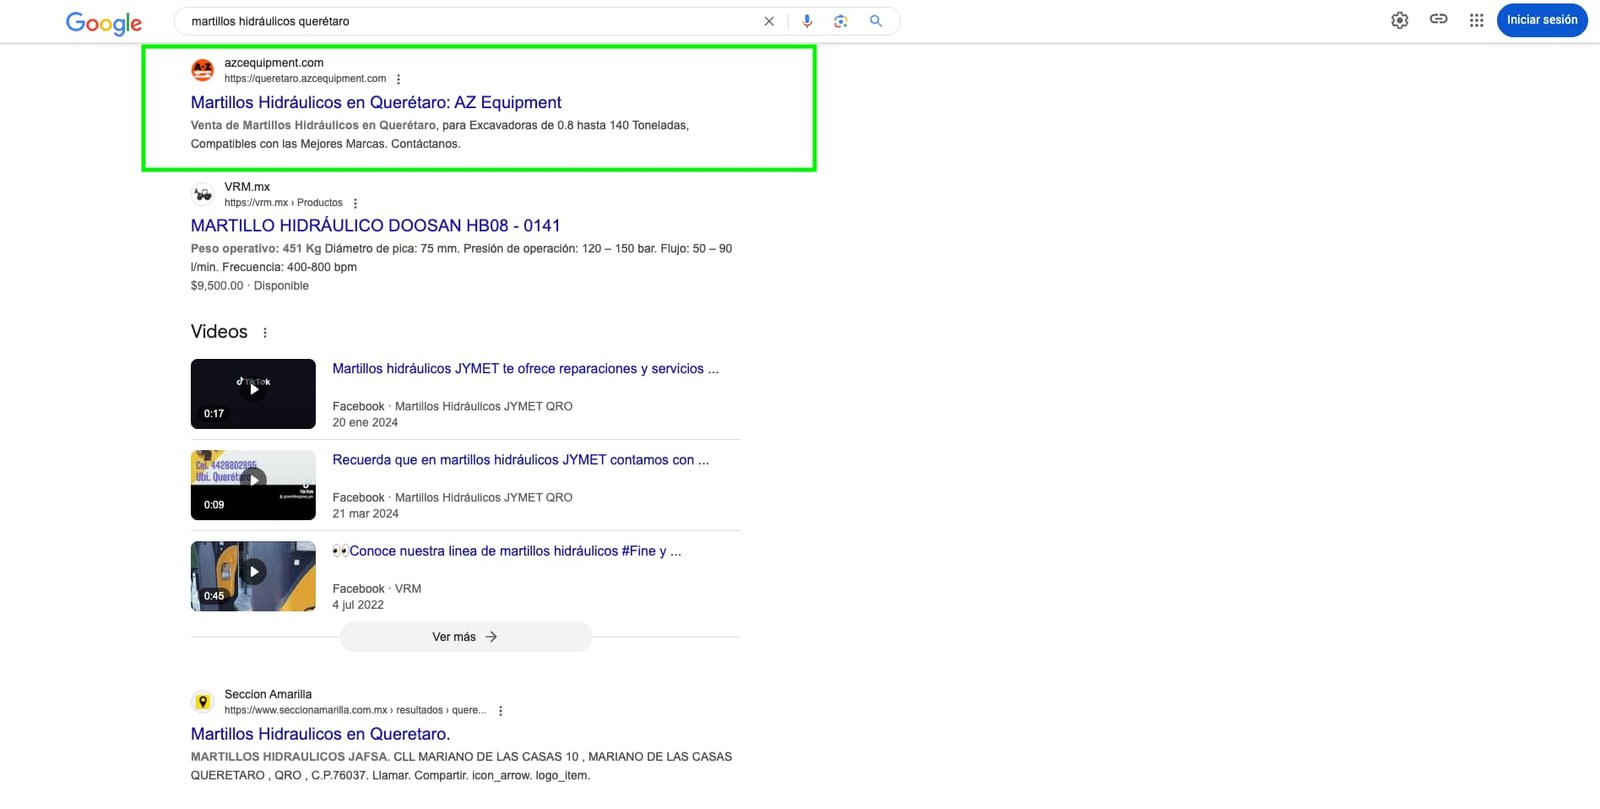Click the link-shaped icon beside the settings gear
Screen dimensions: 1600x809
[1439, 19]
